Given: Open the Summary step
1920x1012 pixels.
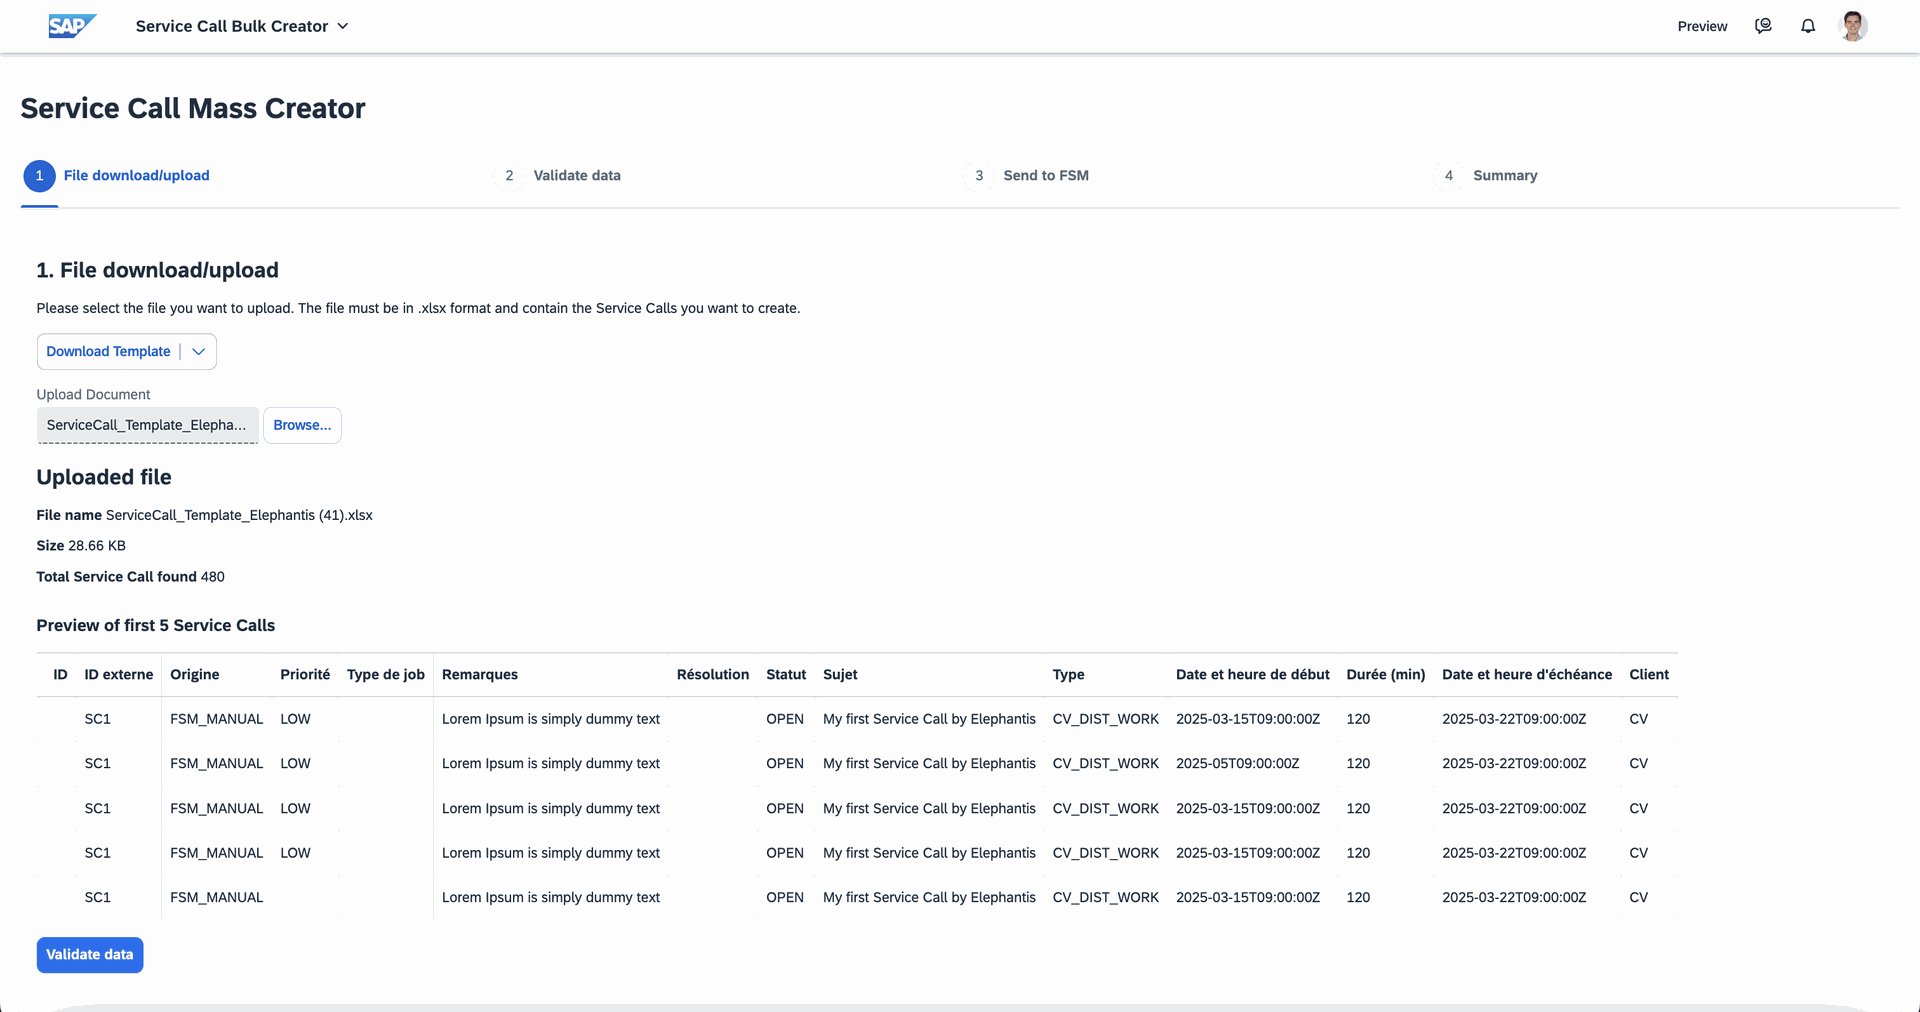Looking at the screenshot, I should [1504, 176].
